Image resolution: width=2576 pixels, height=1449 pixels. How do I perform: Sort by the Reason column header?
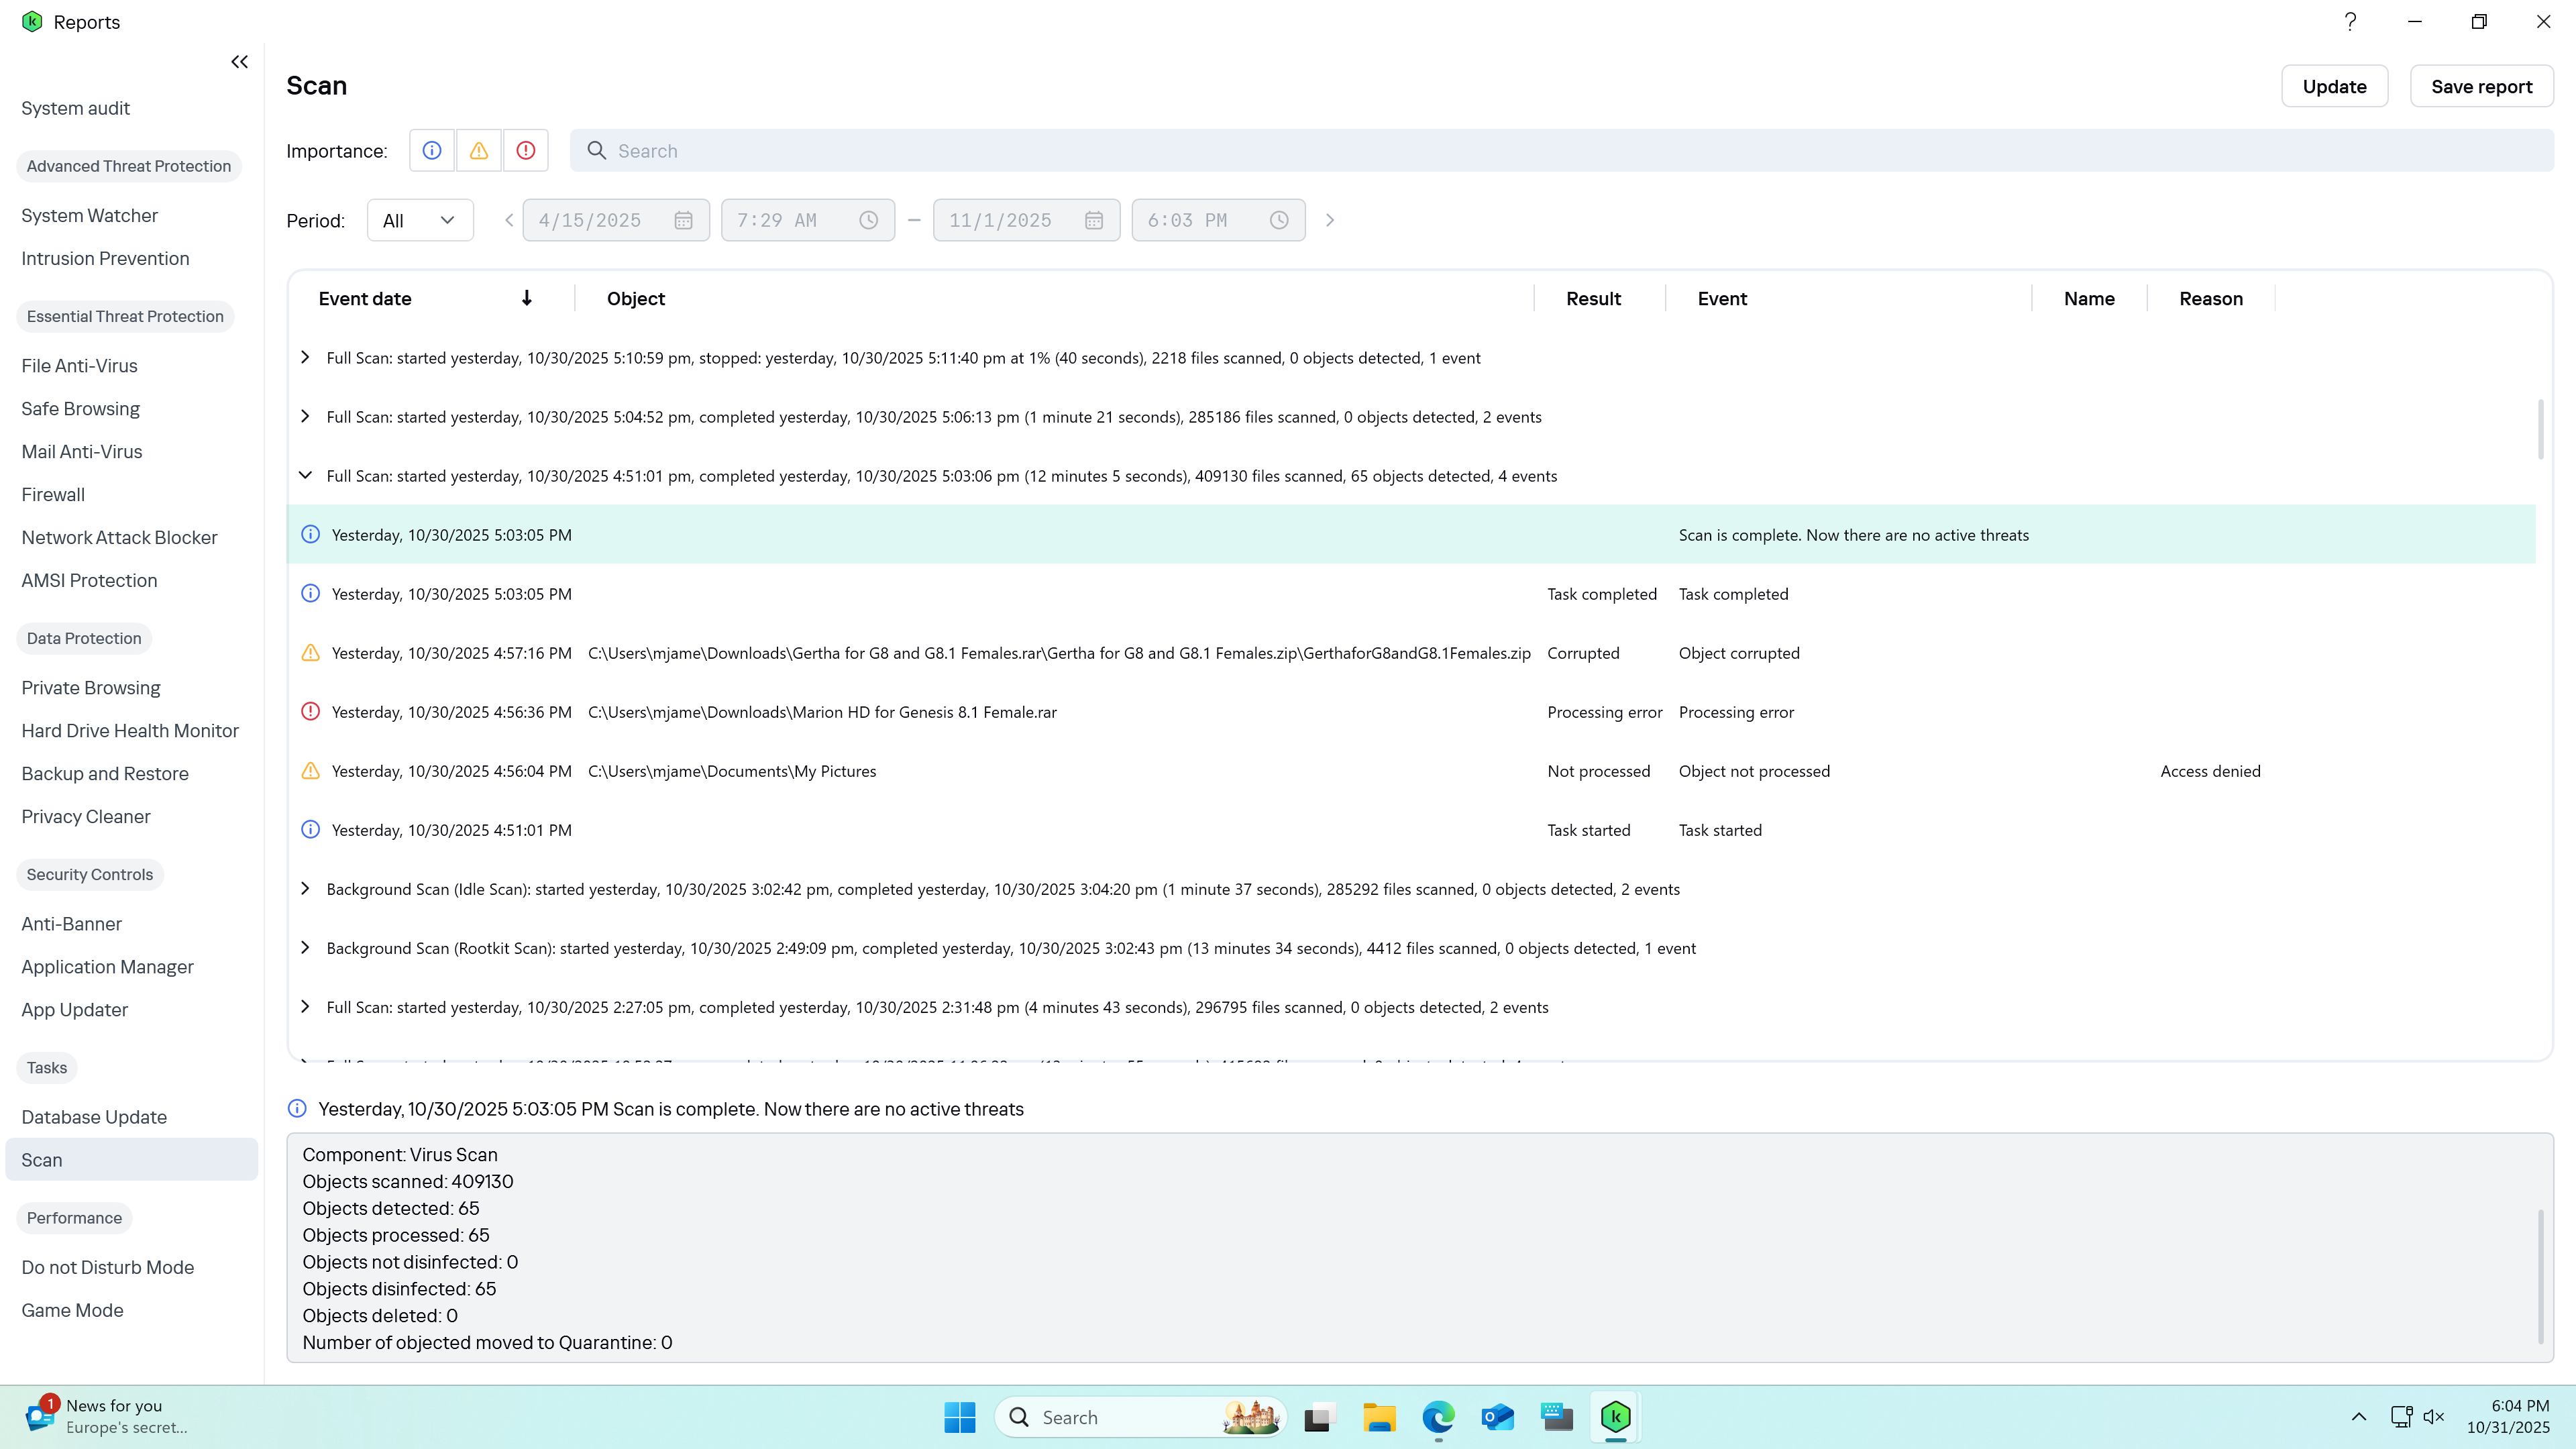(2210, 298)
